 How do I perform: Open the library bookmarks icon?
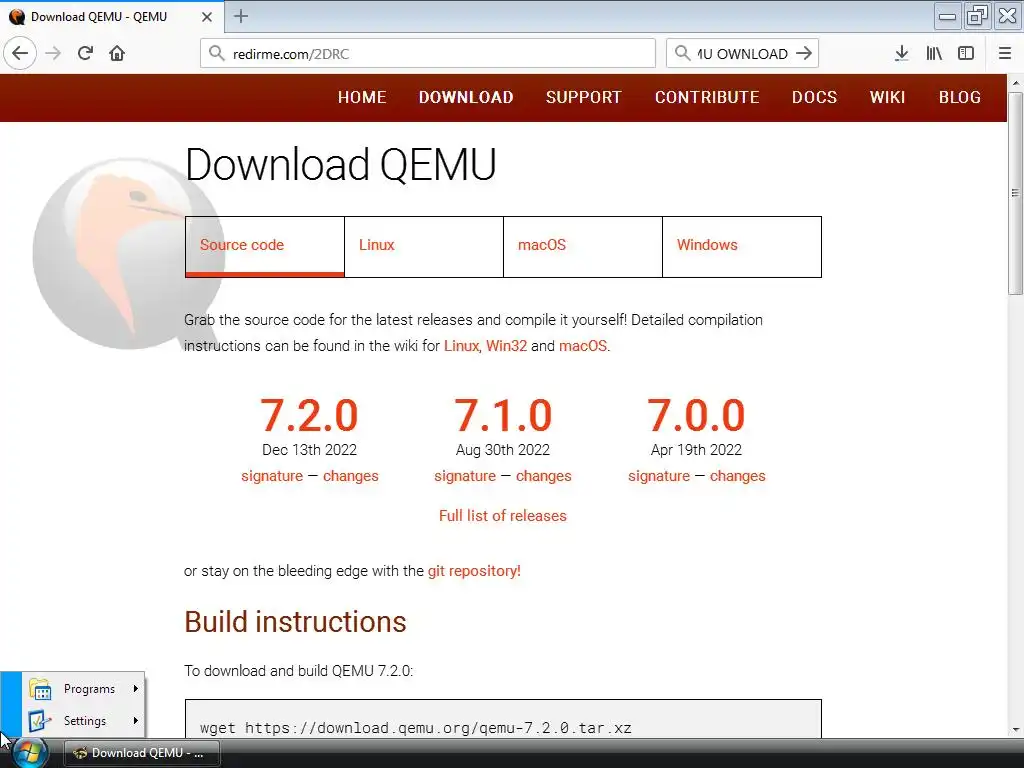click(x=934, y=54)
